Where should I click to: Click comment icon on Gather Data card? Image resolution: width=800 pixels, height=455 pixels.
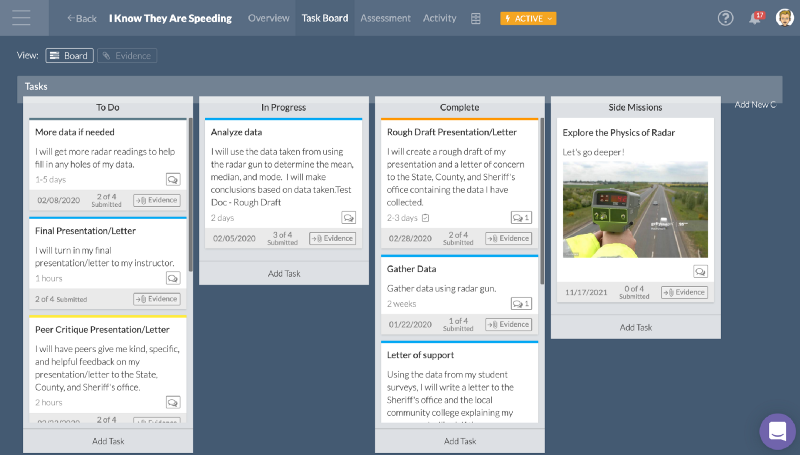click(x=520, y=303)
